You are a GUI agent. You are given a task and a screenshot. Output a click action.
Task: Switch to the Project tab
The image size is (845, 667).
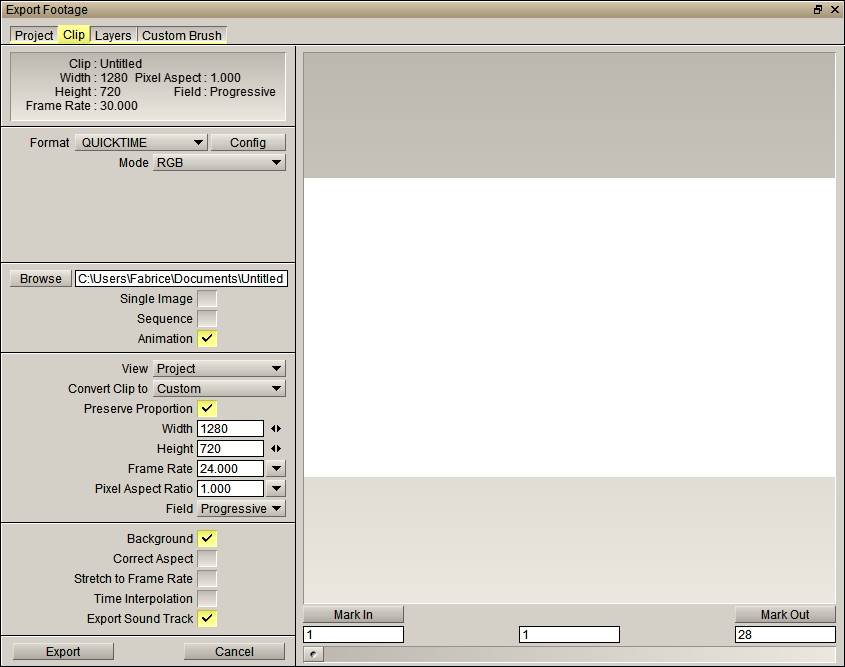tap(33, 35)
